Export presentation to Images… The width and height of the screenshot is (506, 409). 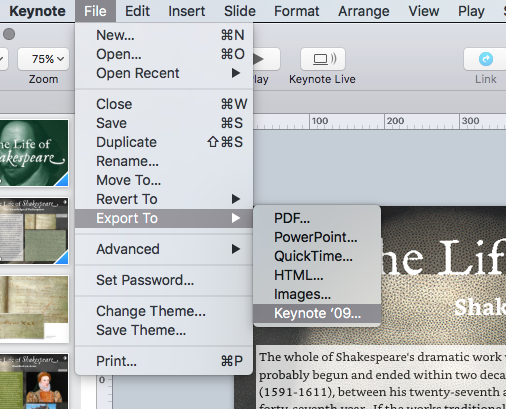[x=317, y=294]
